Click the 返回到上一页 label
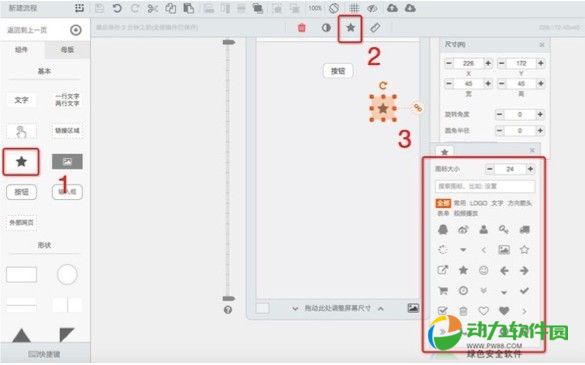The height and width of the screenshot is (365, 585). (27, 30)
